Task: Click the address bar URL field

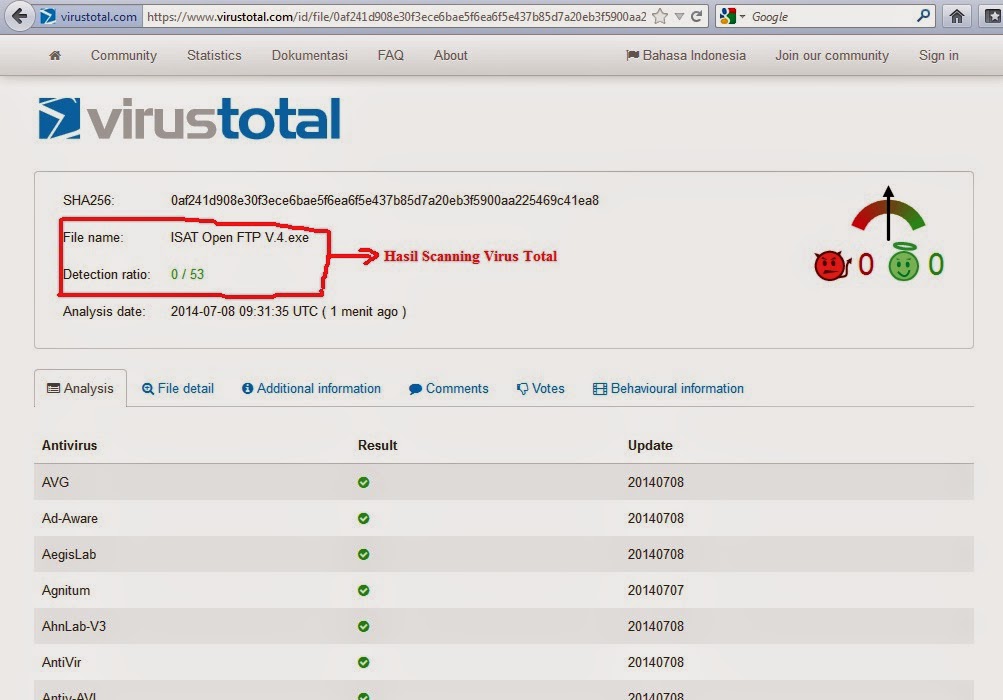Action: (x=397, y=17)
